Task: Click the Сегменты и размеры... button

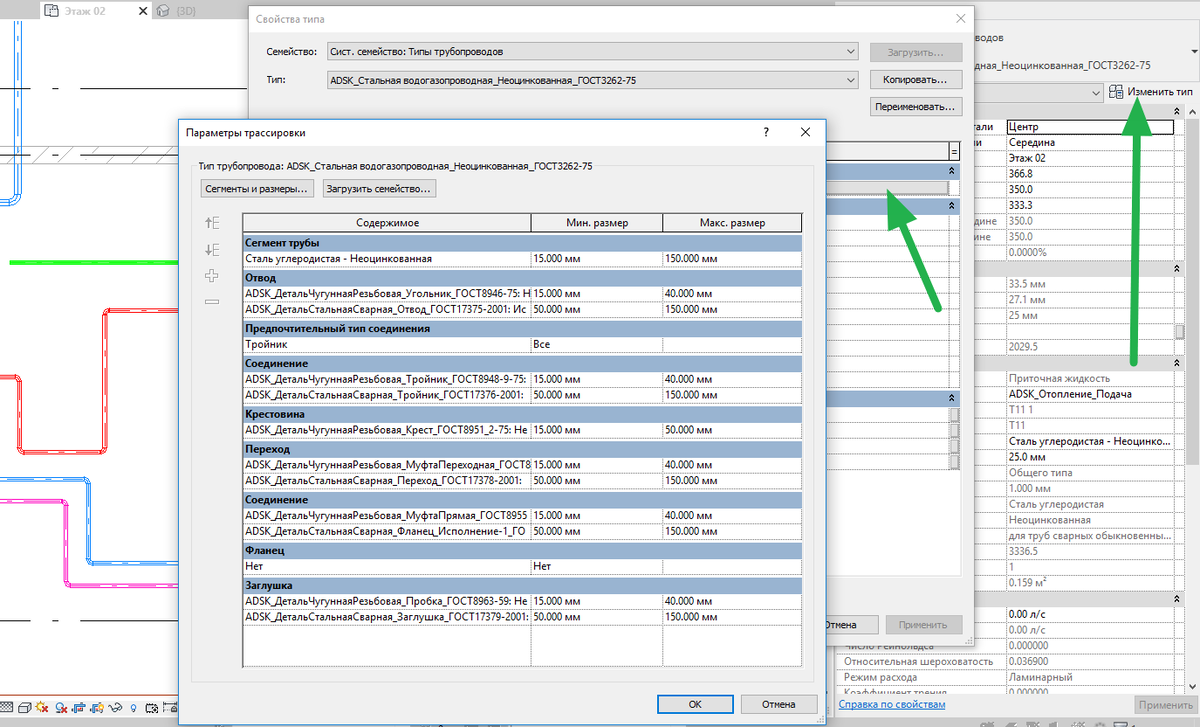Action: point(258,188)
